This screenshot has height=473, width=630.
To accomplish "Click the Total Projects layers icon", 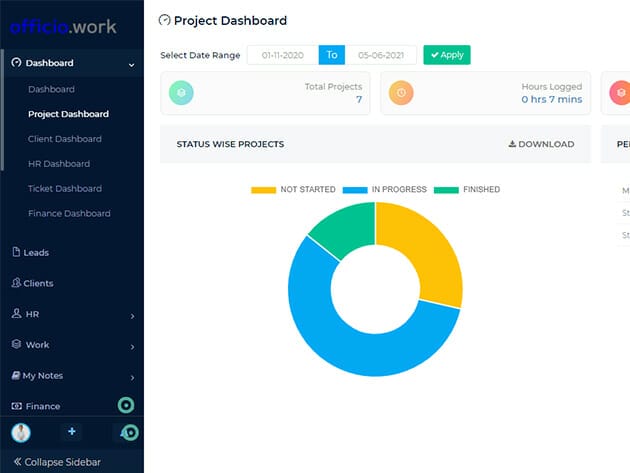I will [x=182, y=93].
